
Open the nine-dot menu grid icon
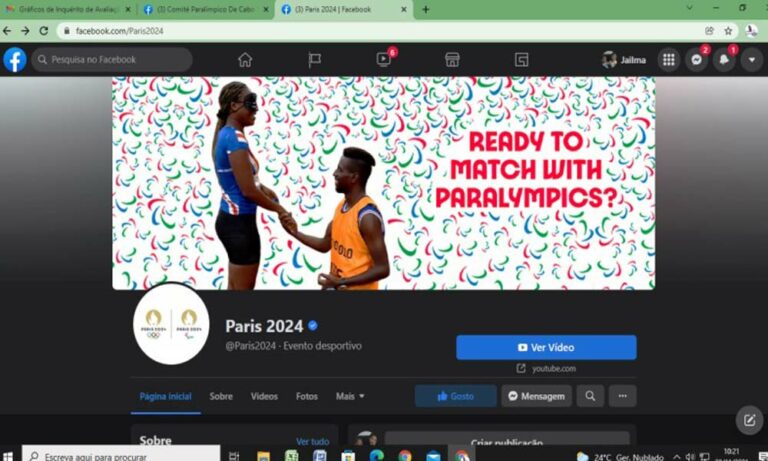(669, 60)
